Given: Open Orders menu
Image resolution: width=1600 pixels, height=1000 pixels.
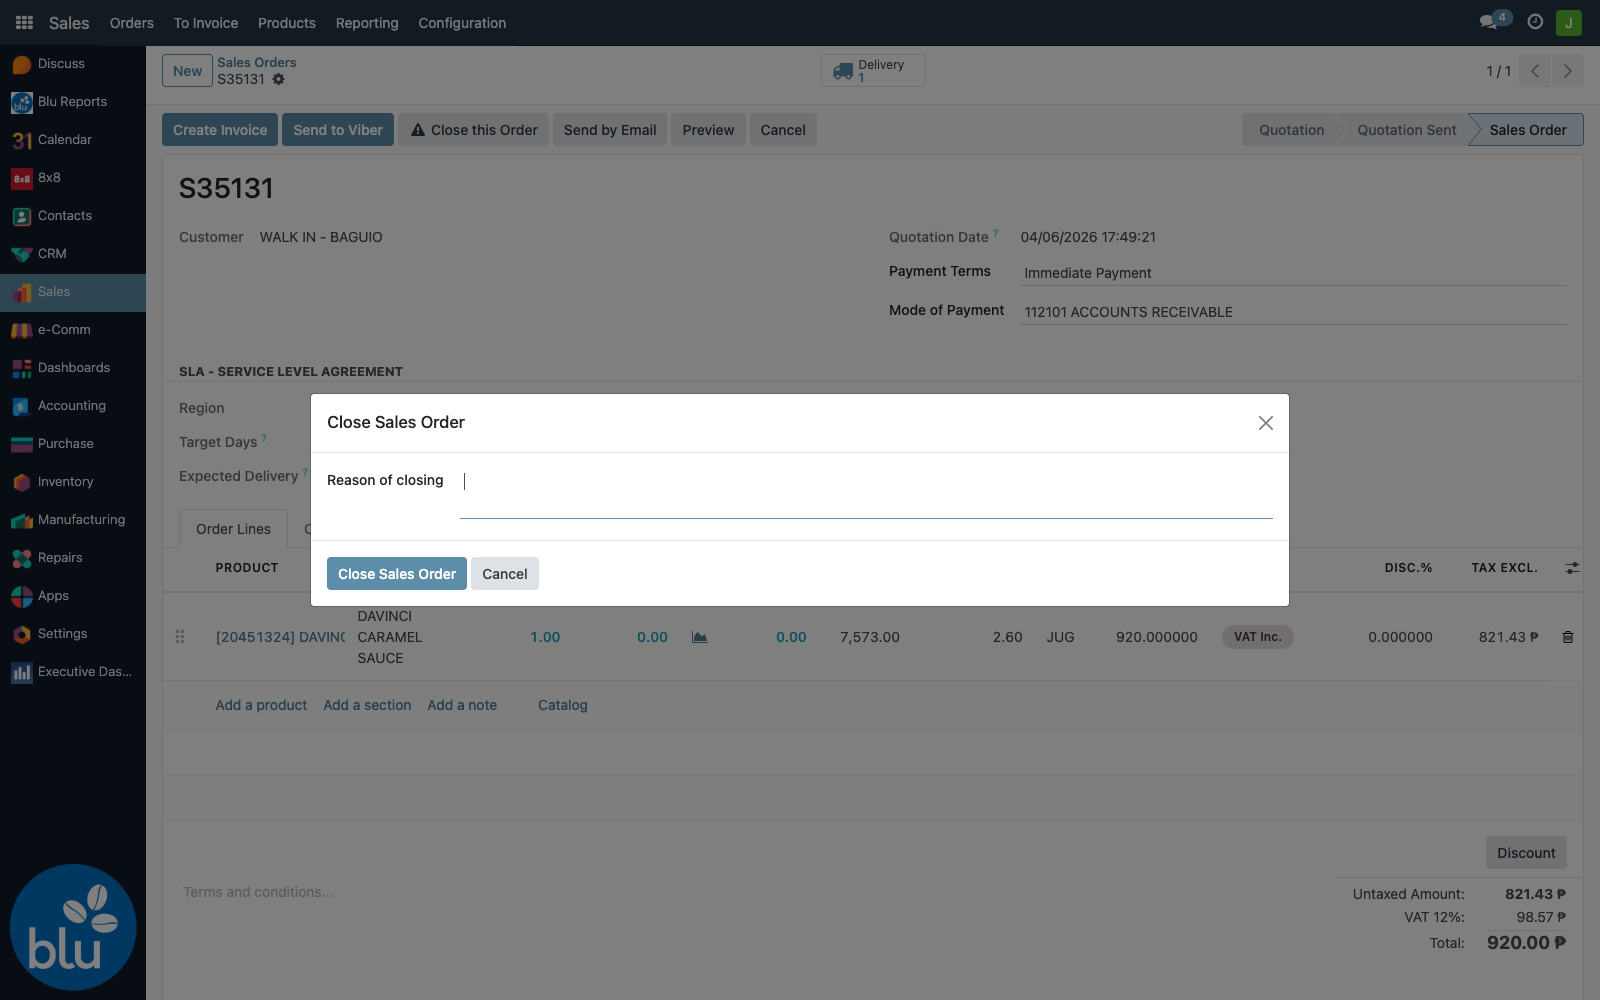Looking at the screenshot, I should (132, 23).
